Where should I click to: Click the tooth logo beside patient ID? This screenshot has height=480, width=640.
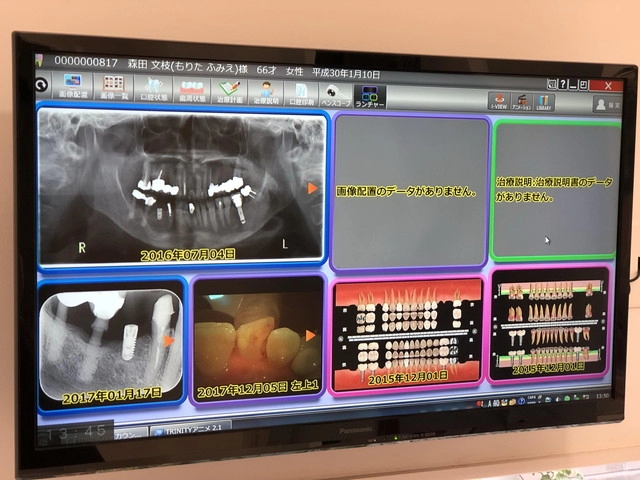[x=39, y=60]
